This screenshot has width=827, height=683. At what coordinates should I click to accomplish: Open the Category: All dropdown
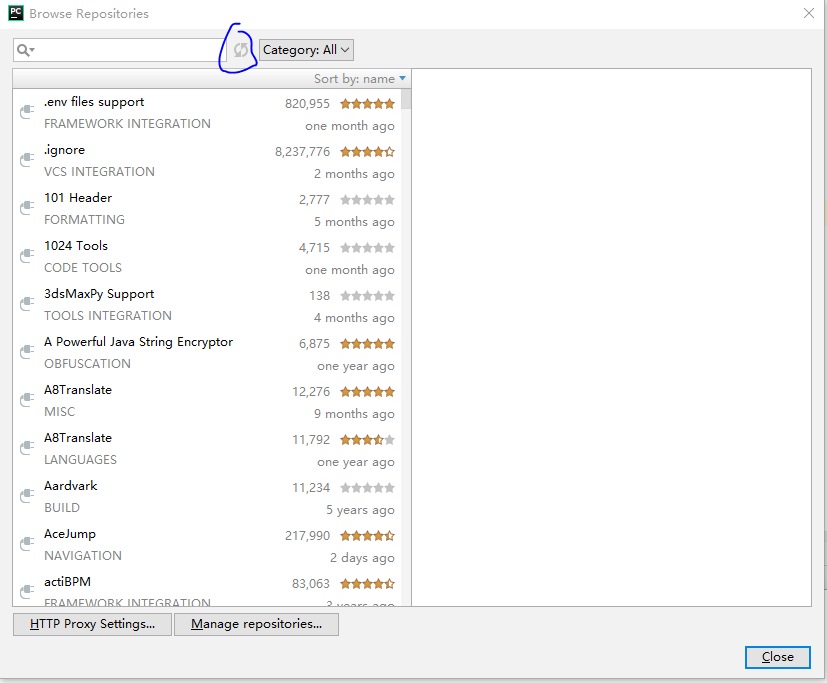306,50
